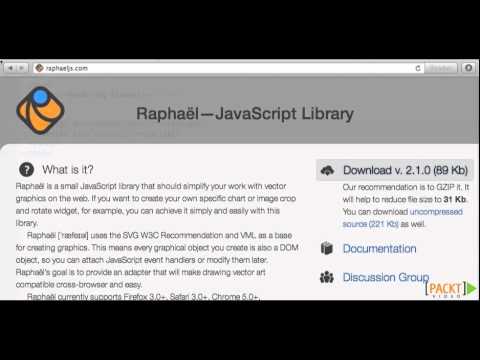Click the text 'Our recommendation is to GZIP it'
Viewport: 480px width, 360px height.
(401, 187)
